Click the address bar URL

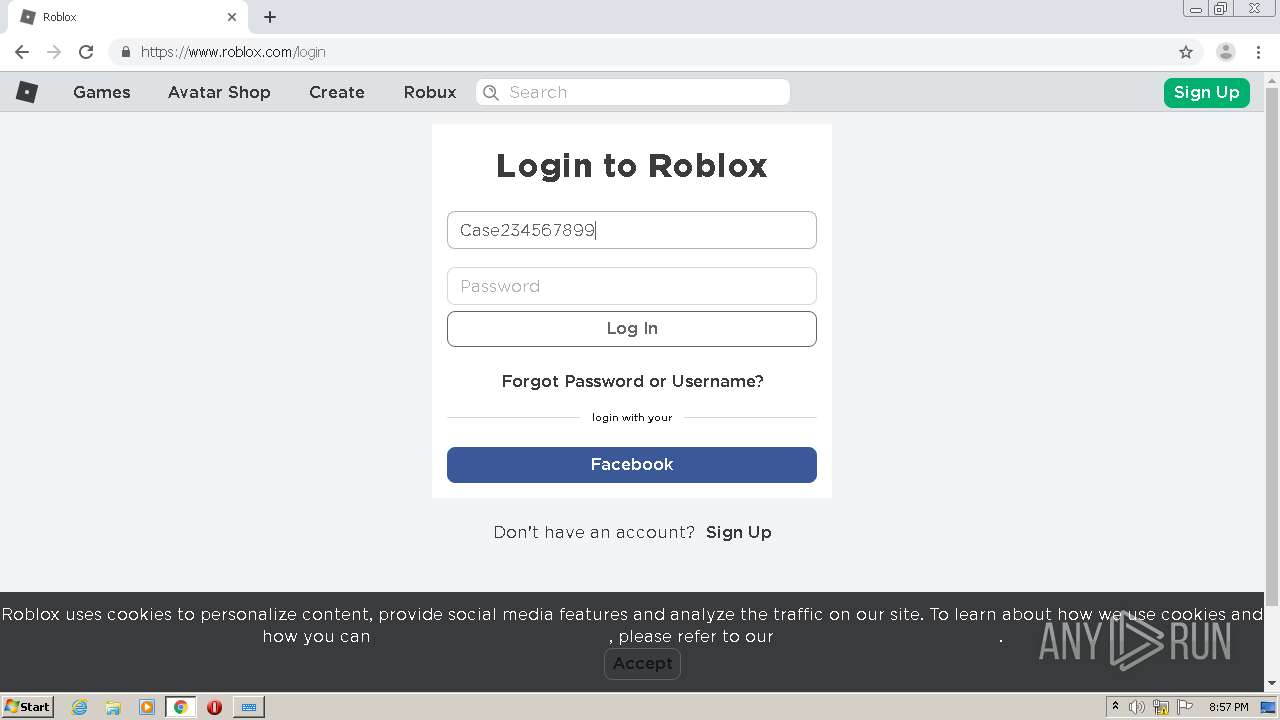pos(233,52)
